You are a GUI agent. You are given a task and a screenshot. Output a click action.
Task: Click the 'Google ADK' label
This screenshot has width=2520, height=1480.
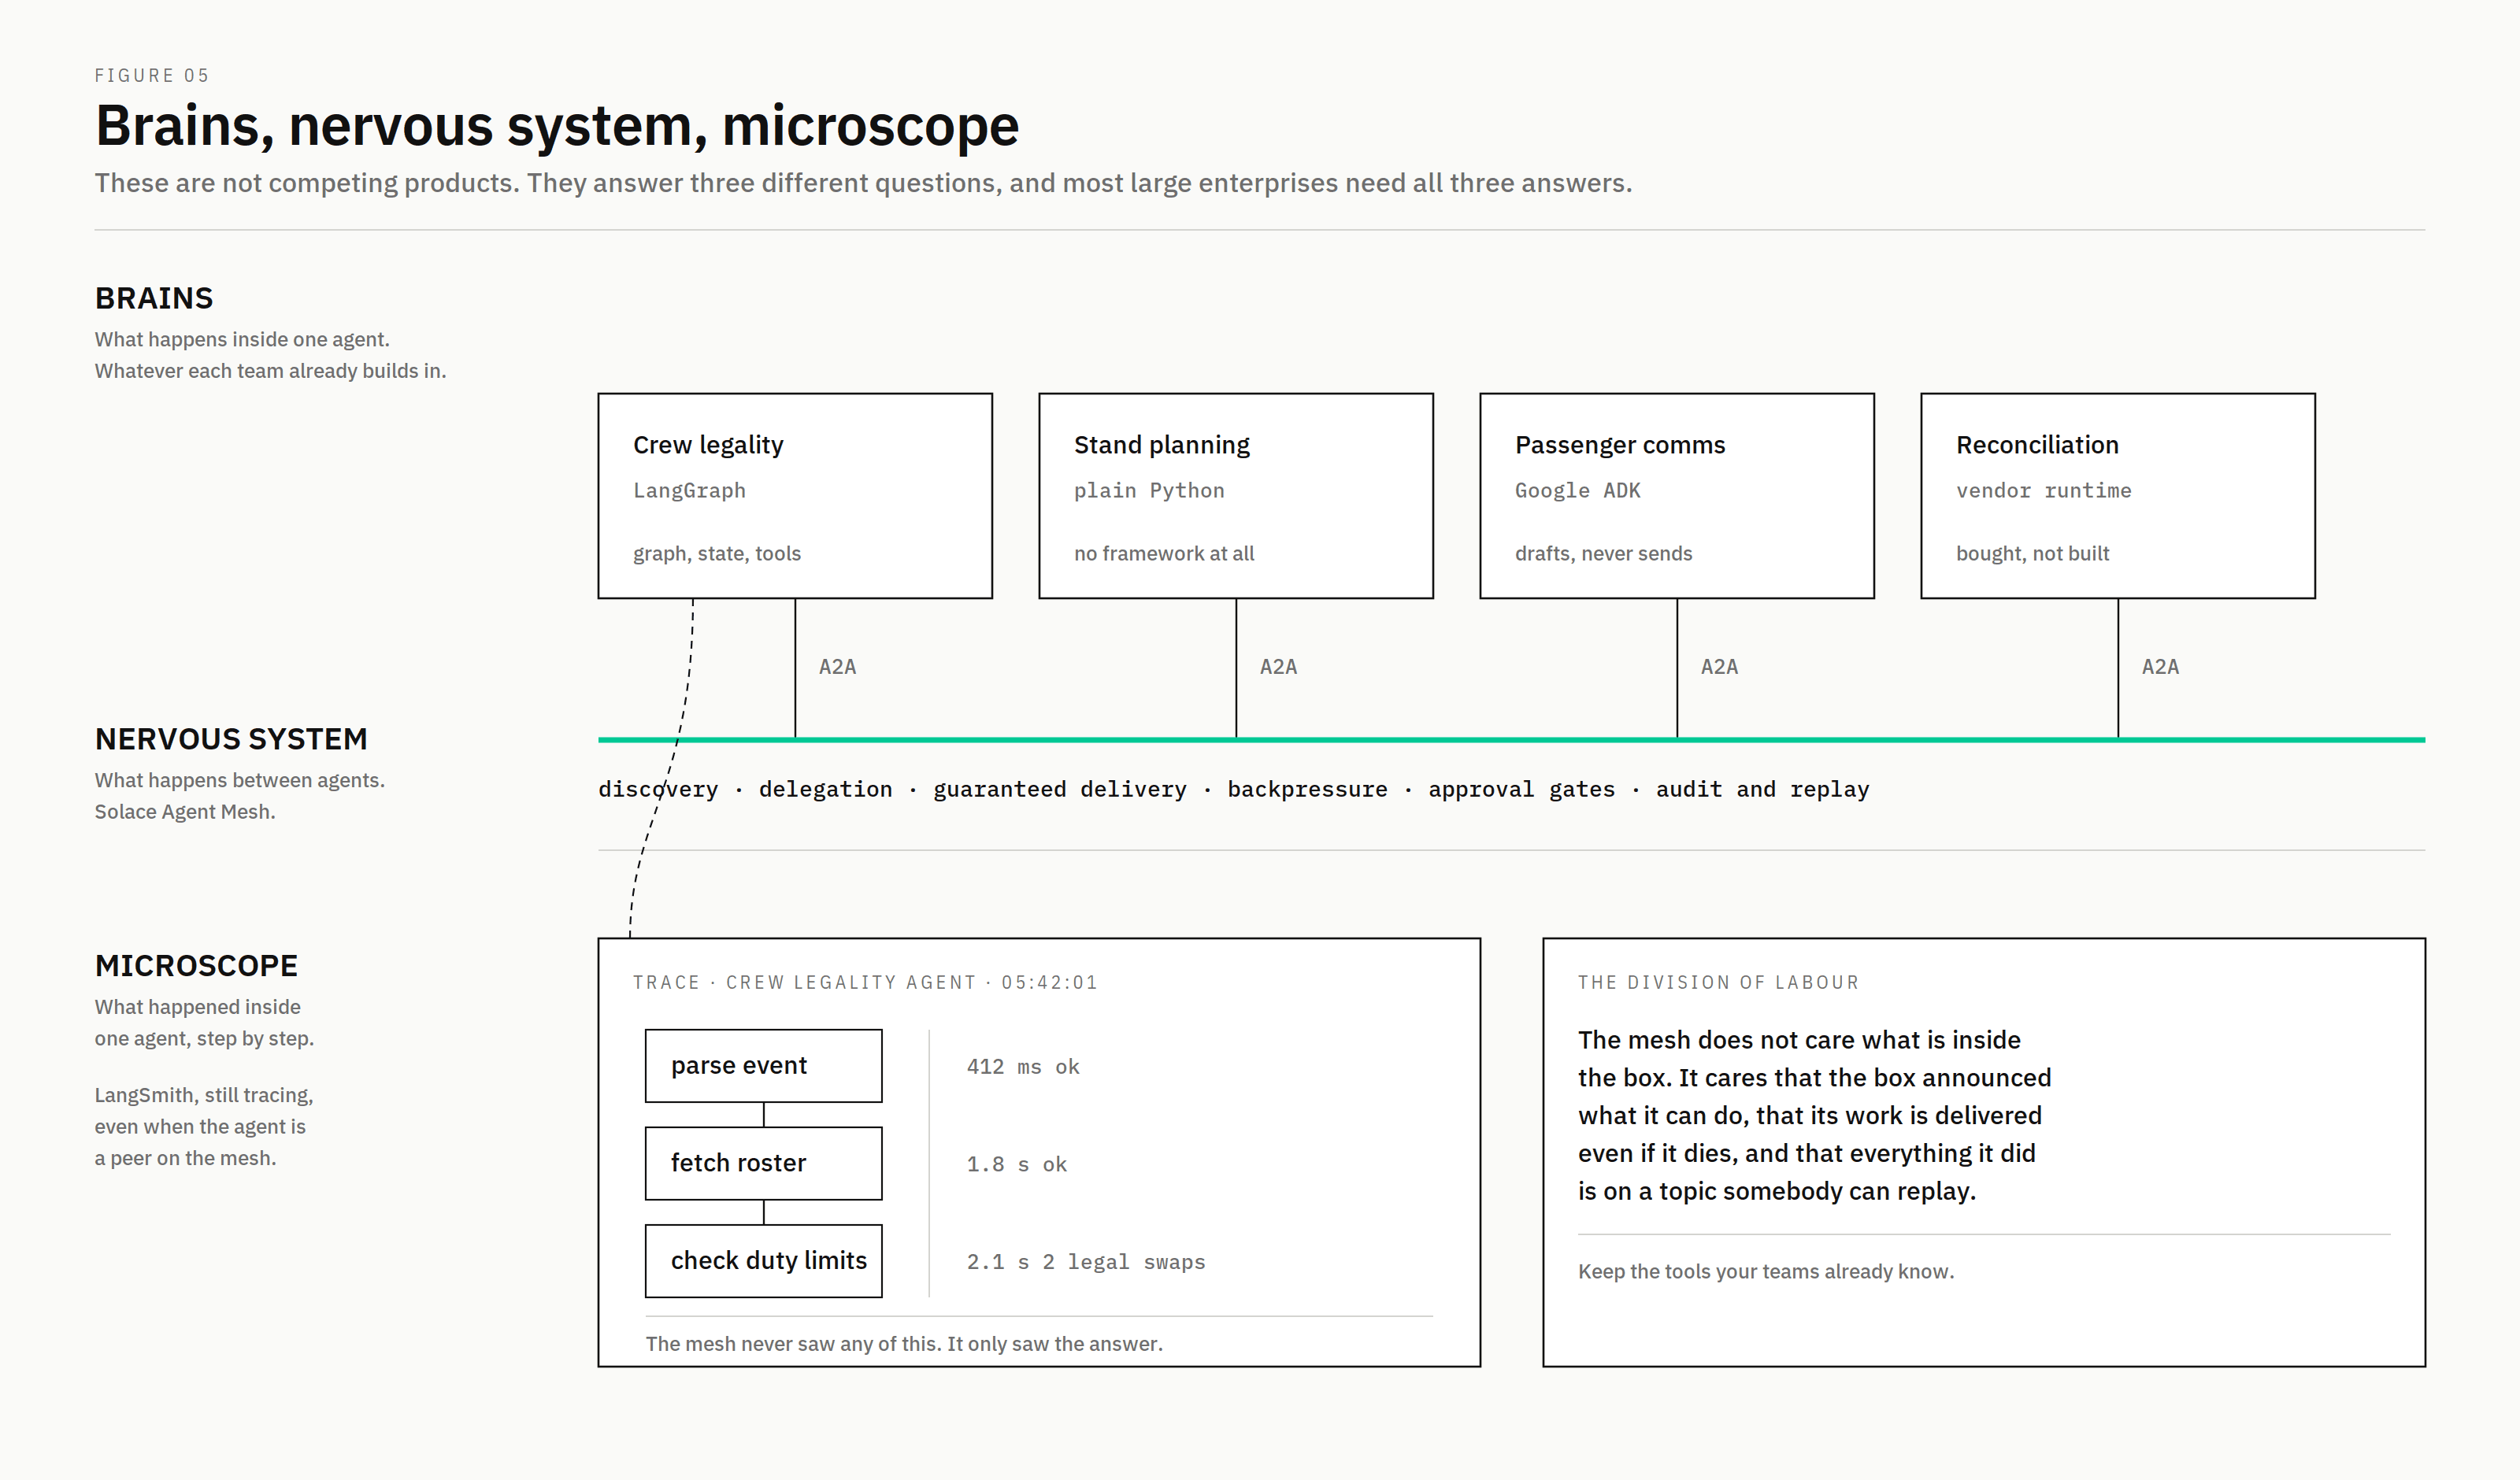[1578, 491]
